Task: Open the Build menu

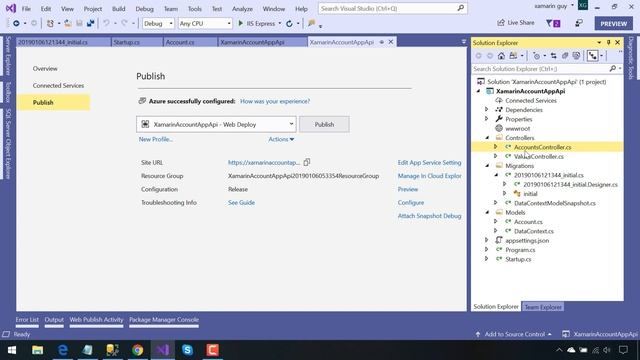Action: (x=119, y=9)
